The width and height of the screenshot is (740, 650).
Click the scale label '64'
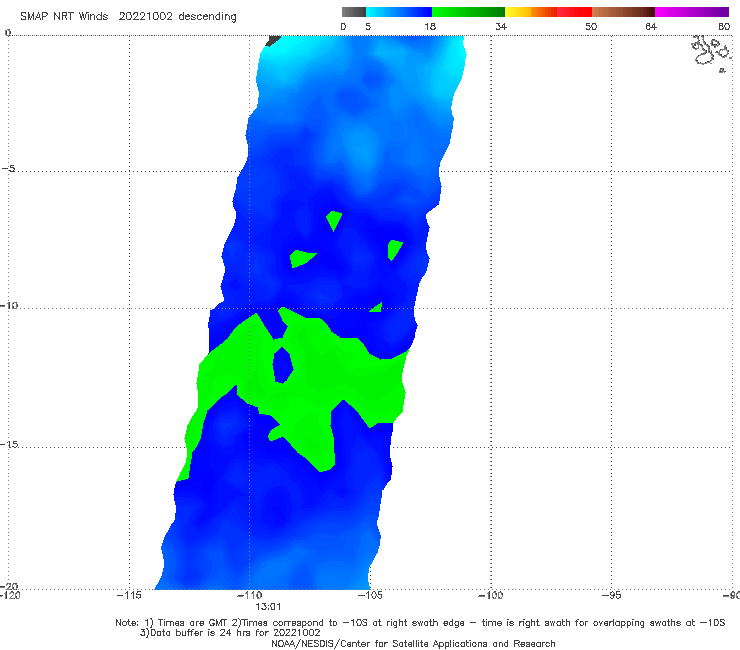(651, 27)
